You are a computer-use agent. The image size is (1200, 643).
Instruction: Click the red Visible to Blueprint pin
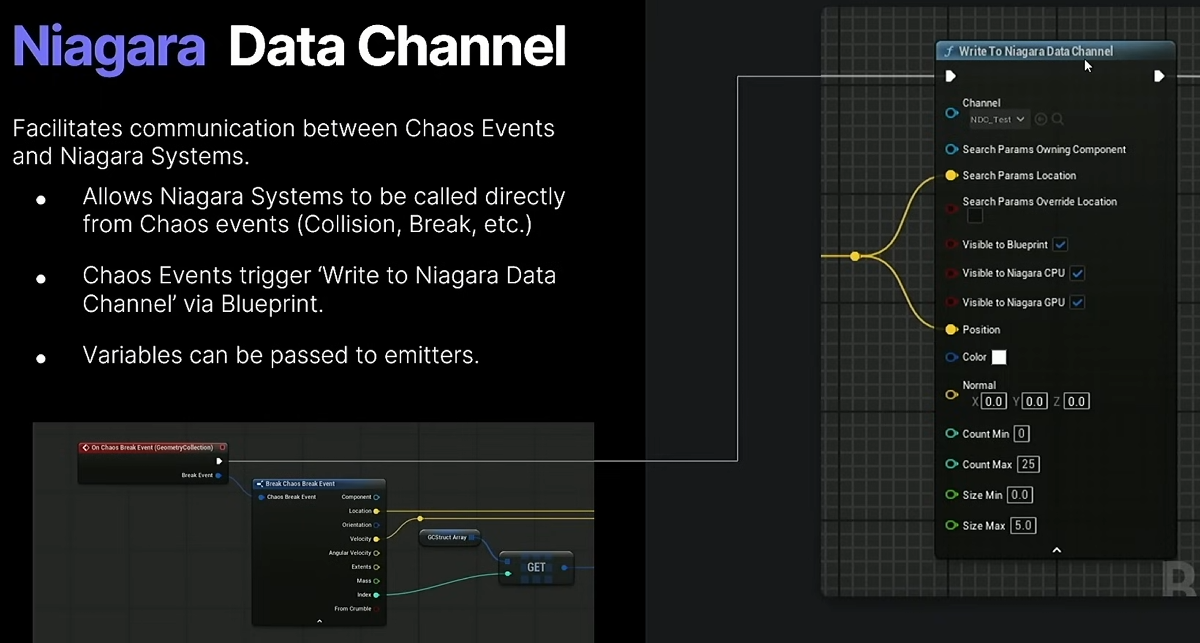[x=951, y=245]
